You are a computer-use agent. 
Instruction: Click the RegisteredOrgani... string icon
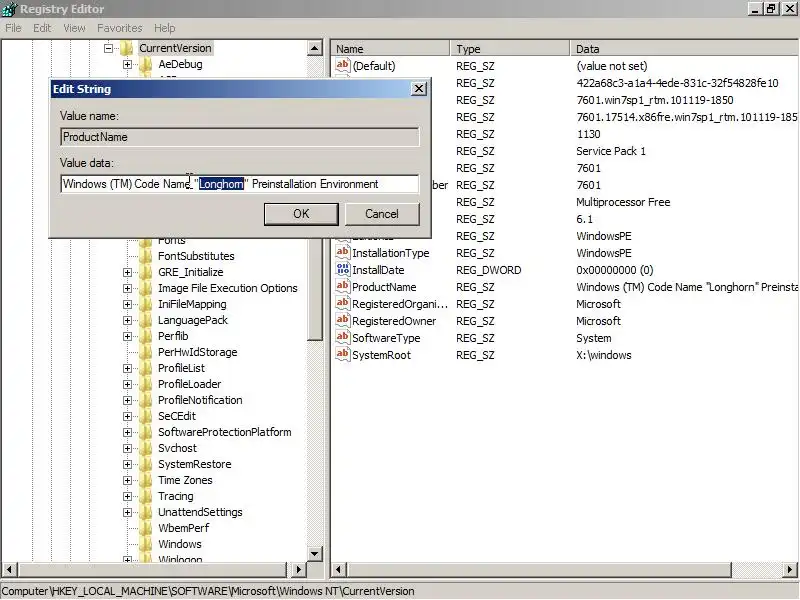pos(342,303)
